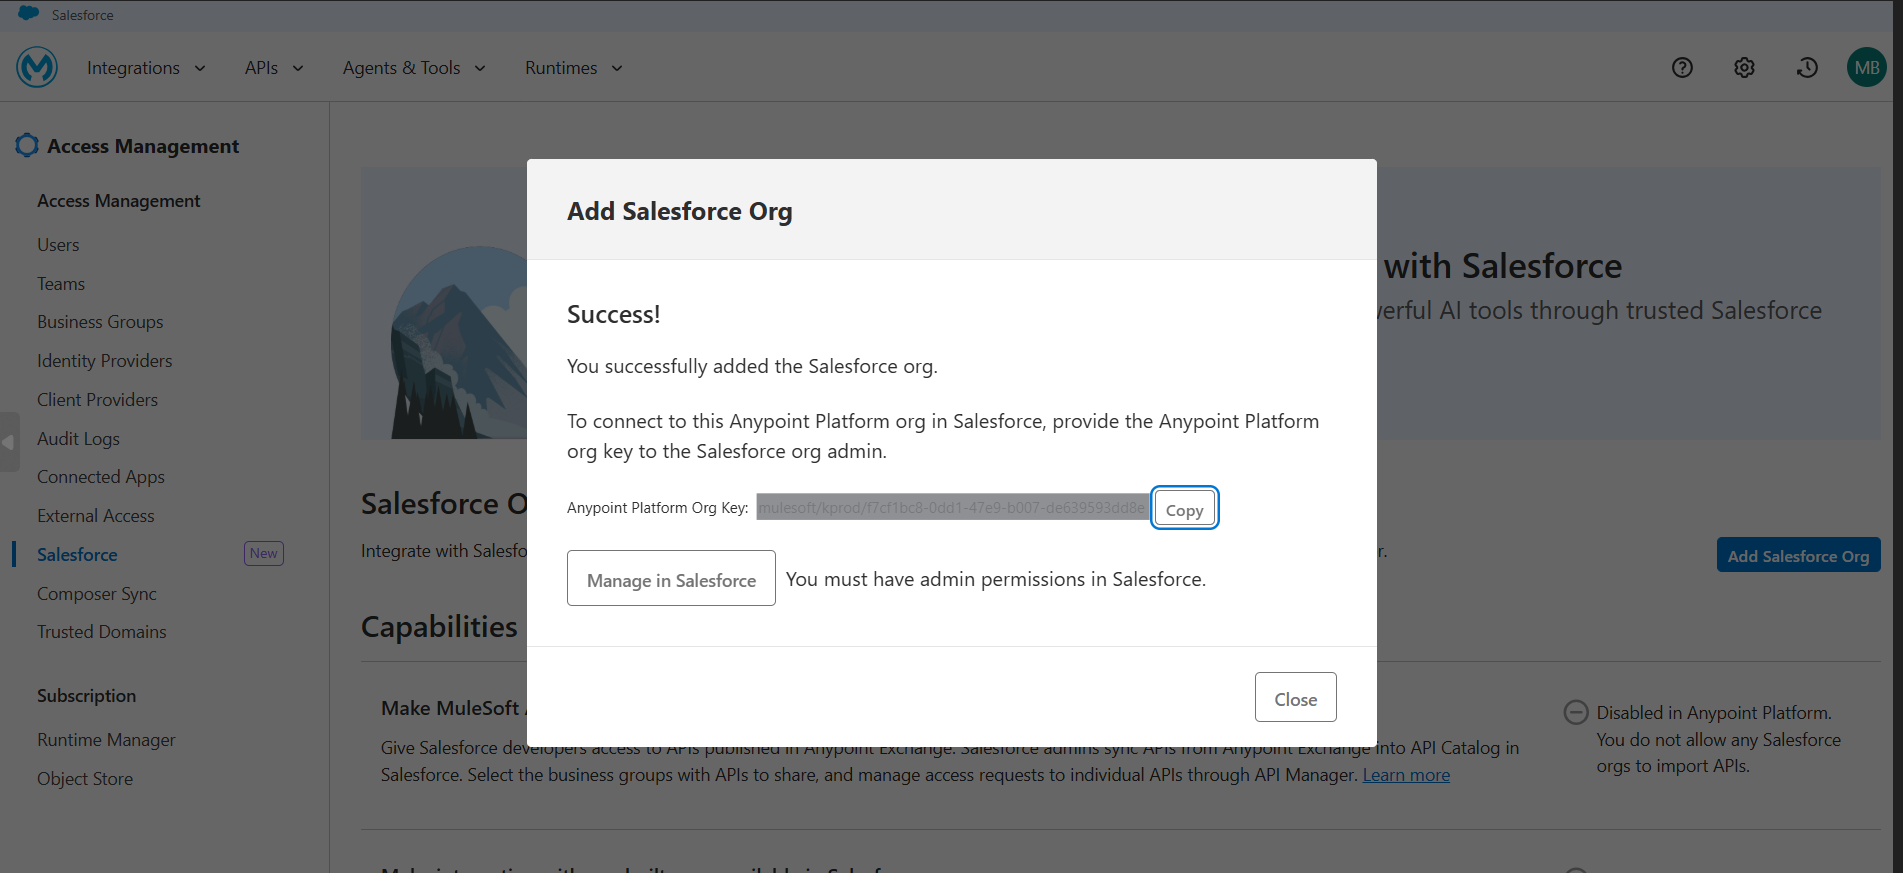
Task: Expand the APIs dropdown menu
Action: pos(273,68)
